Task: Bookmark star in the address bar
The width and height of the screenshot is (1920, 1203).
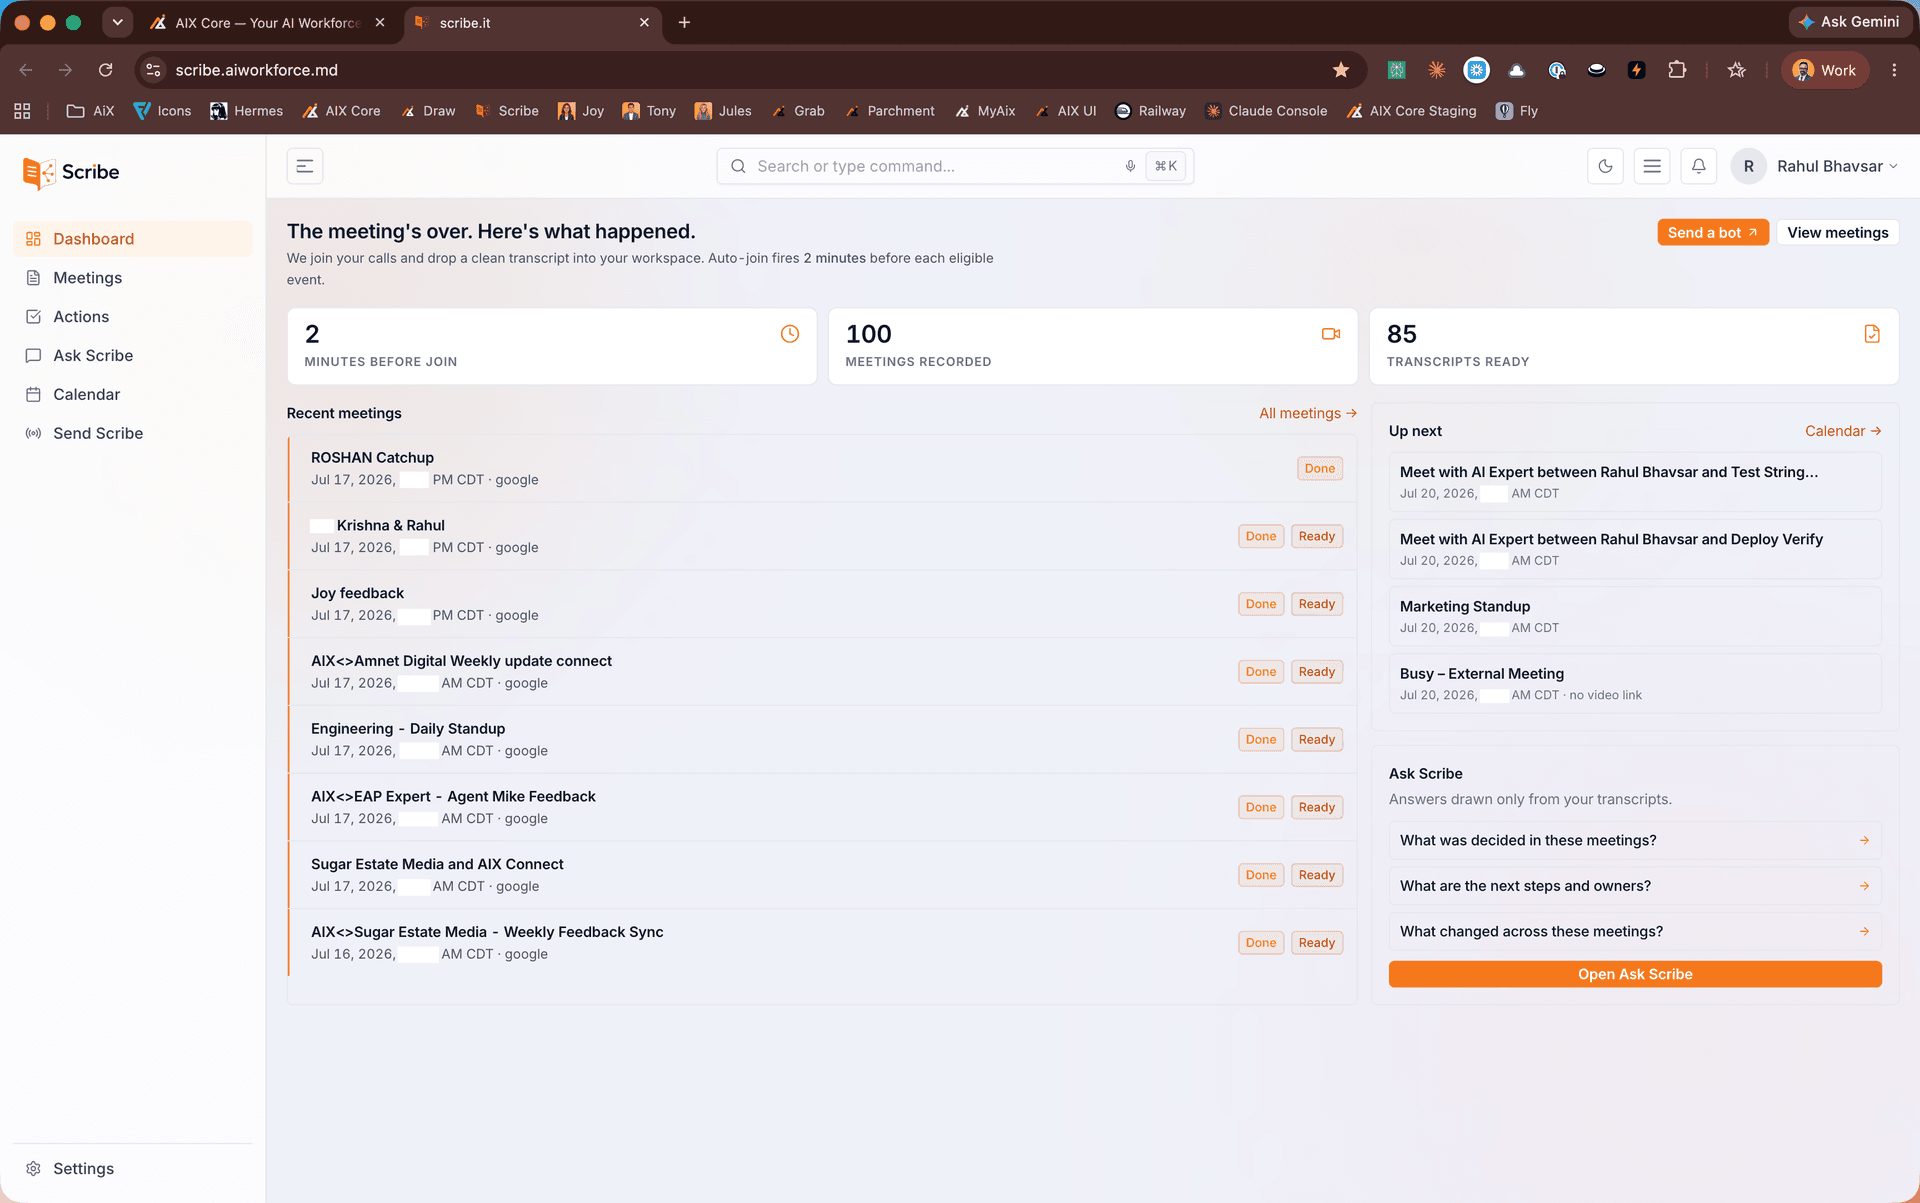Action: coord(1340,70)
